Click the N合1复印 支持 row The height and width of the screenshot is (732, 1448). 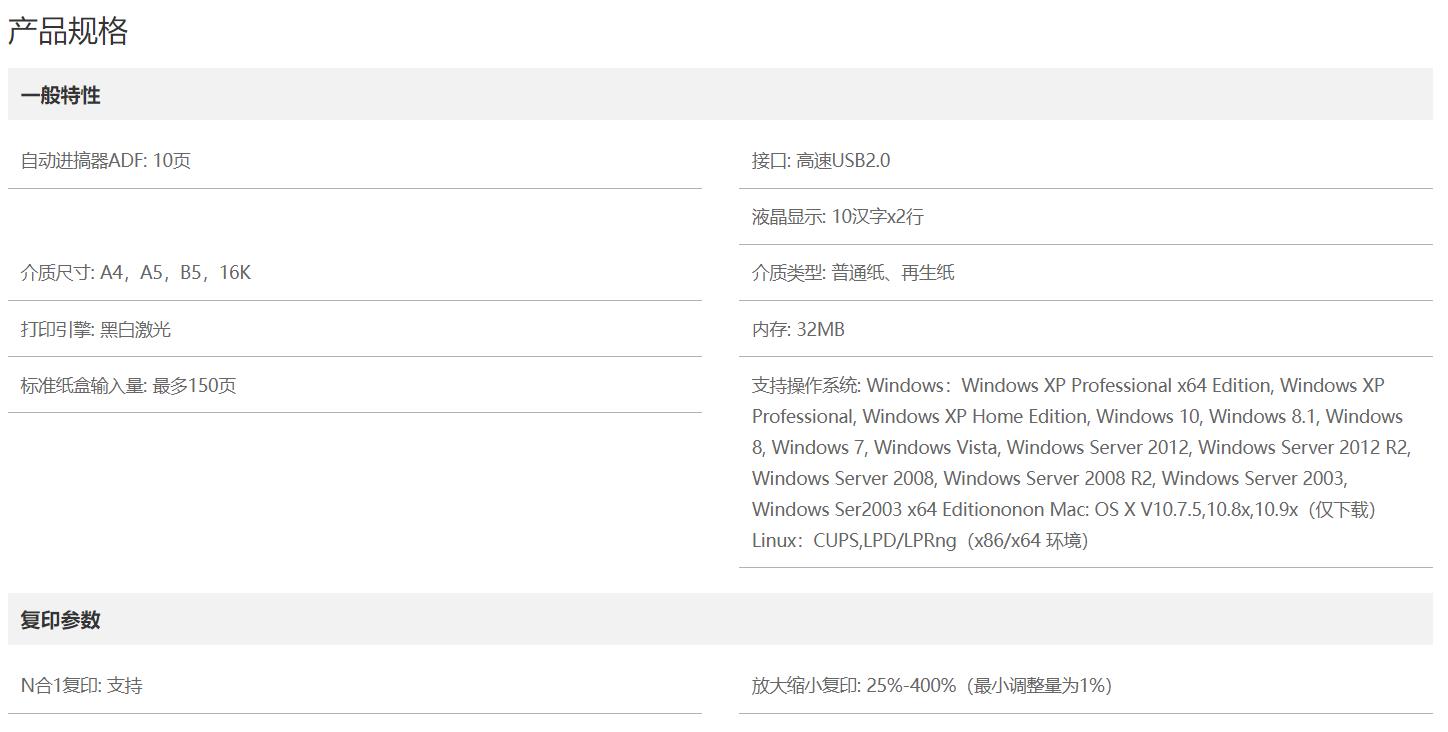(81, 686)
